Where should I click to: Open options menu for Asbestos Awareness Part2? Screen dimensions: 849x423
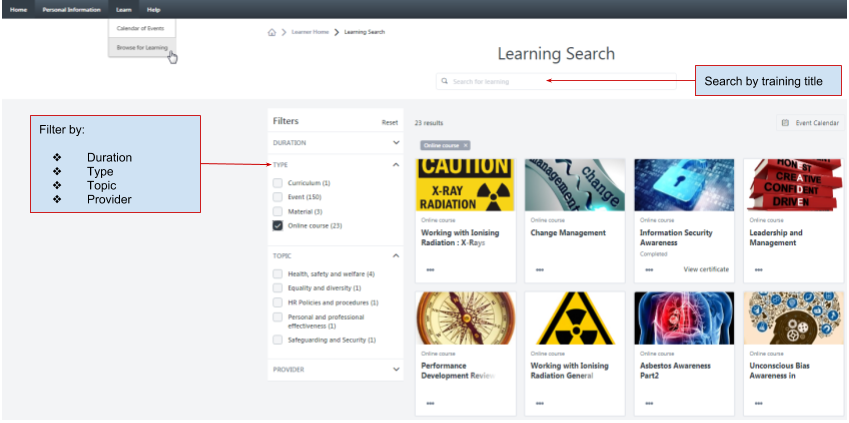tap(649, 403)
